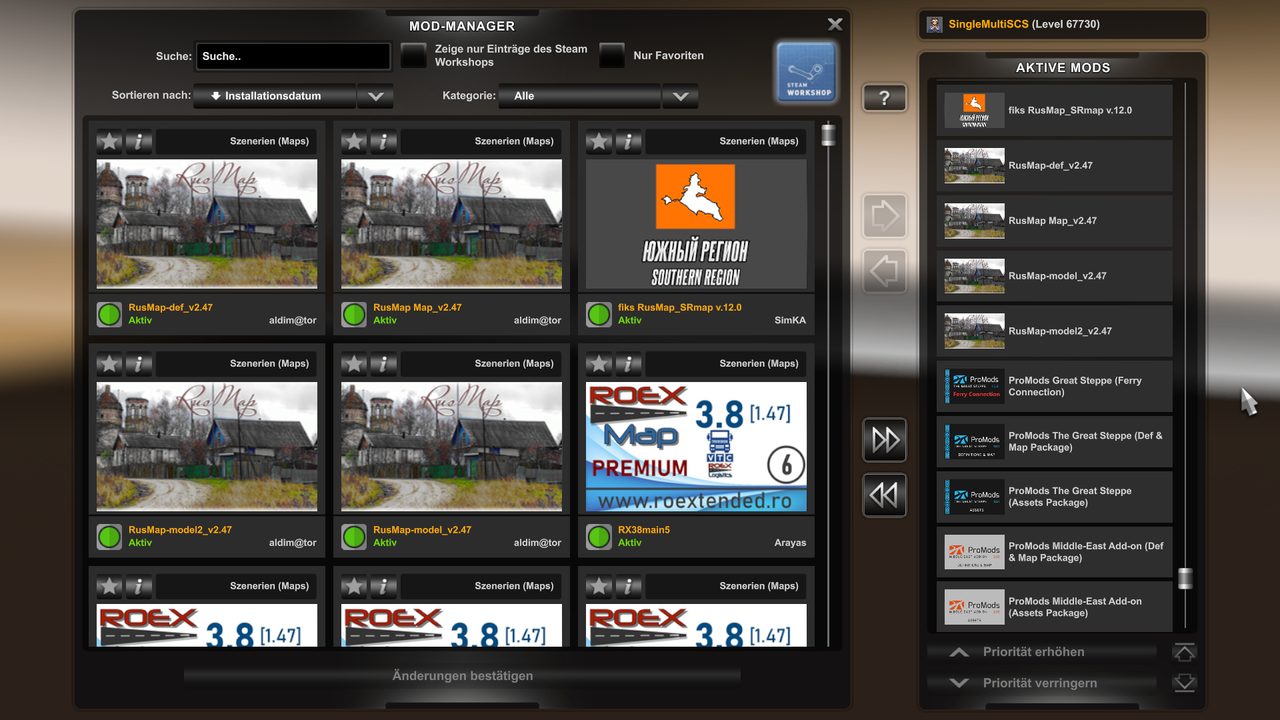Click the RusMap Map_v2.47 thumbnail image
The width and height of the screenshot is (1280, 720).
(x=452, y=224)
